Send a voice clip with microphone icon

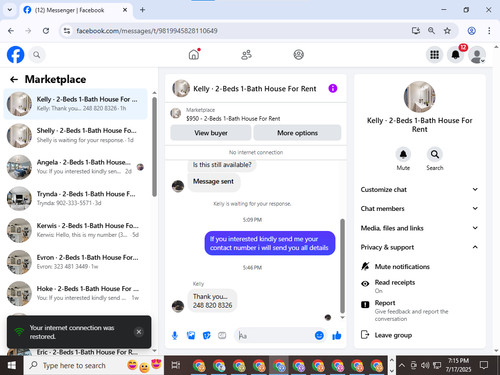tap(175, 335)
